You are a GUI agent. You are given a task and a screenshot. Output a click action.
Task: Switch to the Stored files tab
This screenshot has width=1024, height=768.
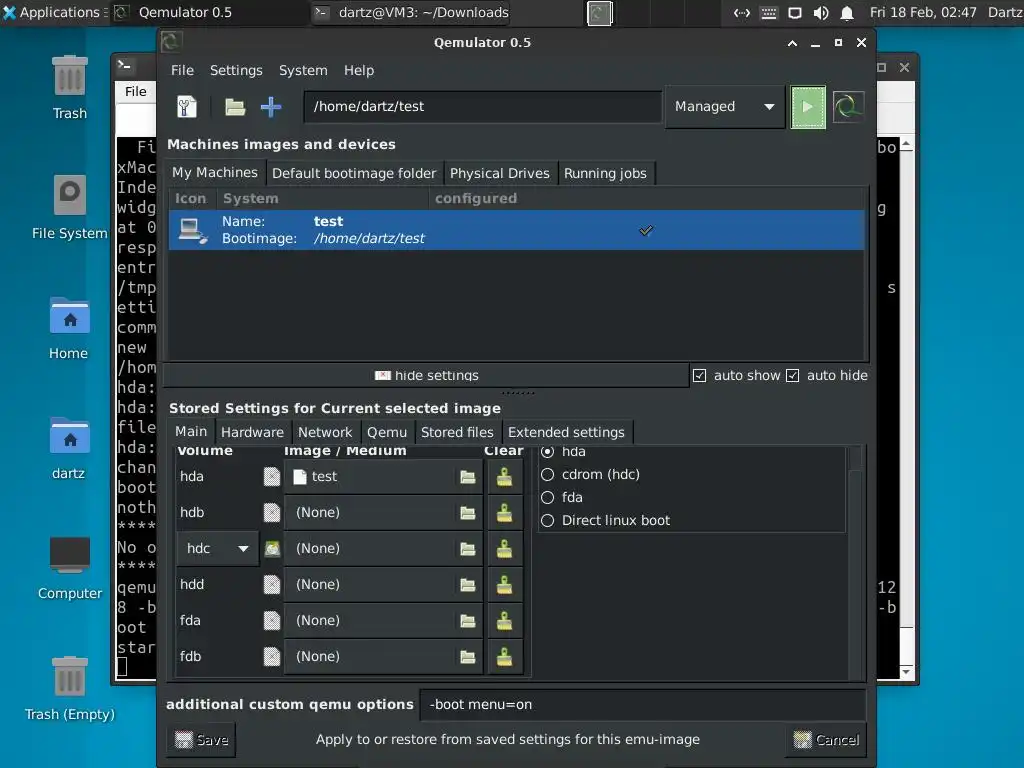point(457,432)
